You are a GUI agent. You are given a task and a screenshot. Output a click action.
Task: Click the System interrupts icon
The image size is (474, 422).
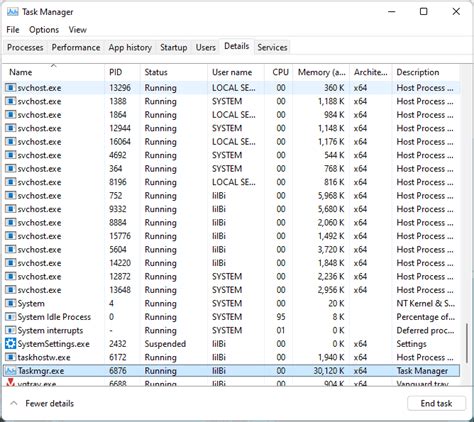[11, 330]
